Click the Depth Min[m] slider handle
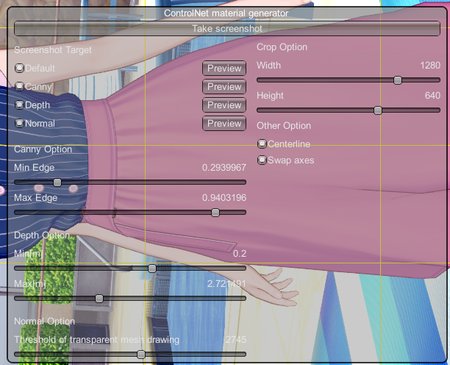 152,268
